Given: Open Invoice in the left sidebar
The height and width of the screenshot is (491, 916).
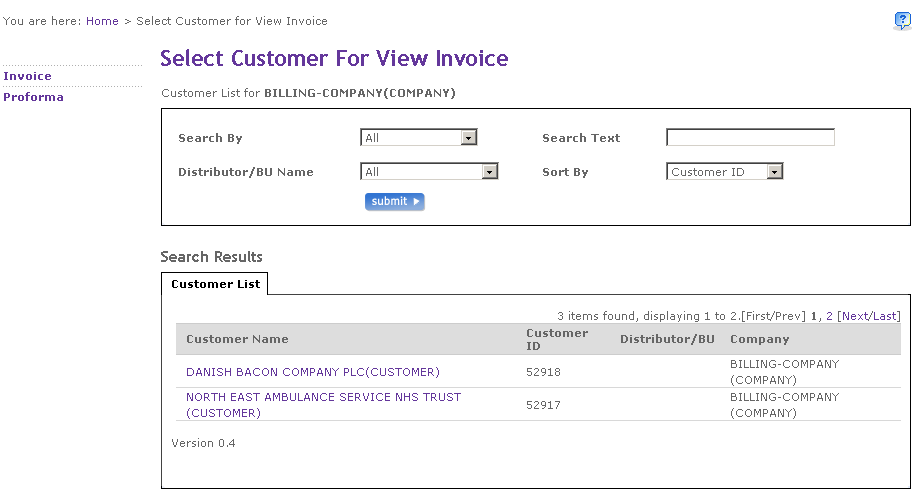Looking at the screenshot, I should 27,76.
